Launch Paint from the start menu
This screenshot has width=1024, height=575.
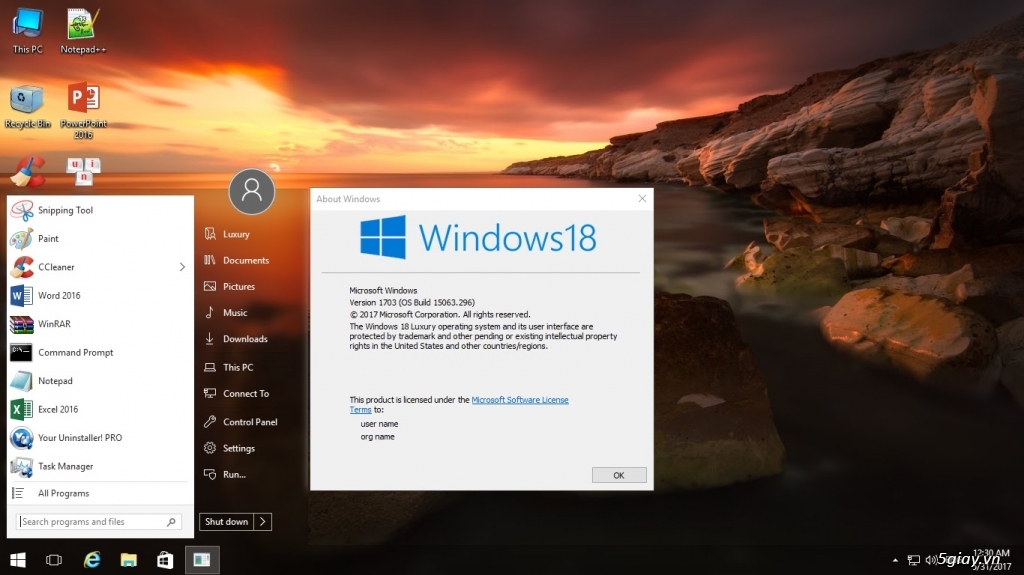[48, 239]
